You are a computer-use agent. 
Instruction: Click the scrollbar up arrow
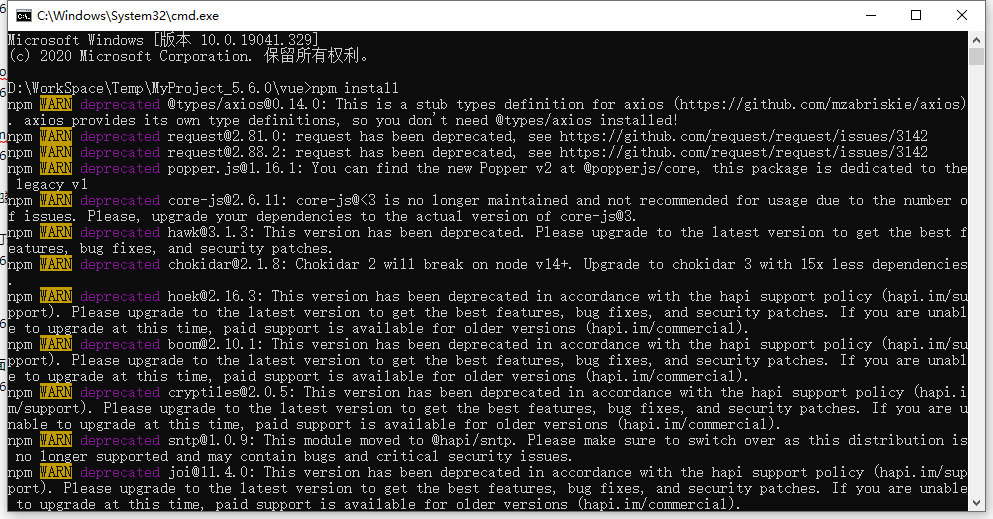tap(976, 39)
